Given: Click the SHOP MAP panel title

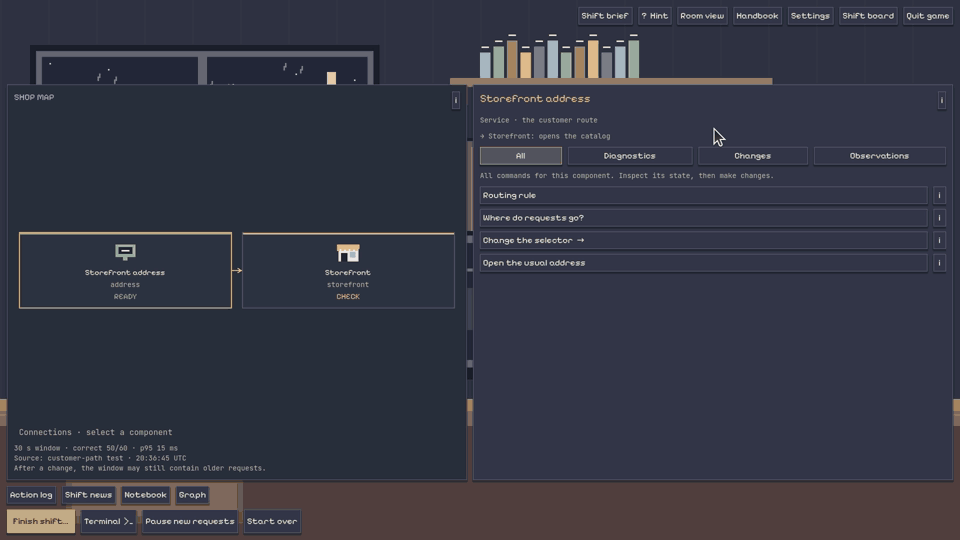Looking at the screenshot, I should (x=34, y=97).
